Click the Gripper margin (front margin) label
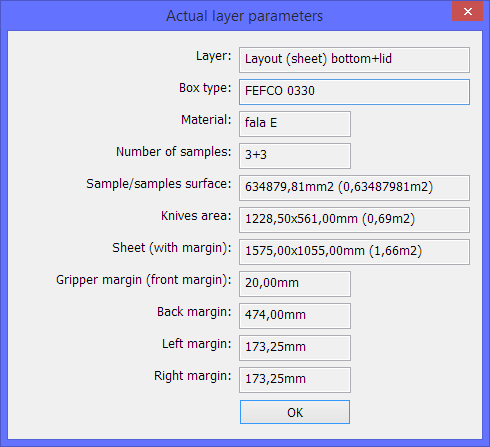This screenshot has width=490, height=447. pos(144,280)
